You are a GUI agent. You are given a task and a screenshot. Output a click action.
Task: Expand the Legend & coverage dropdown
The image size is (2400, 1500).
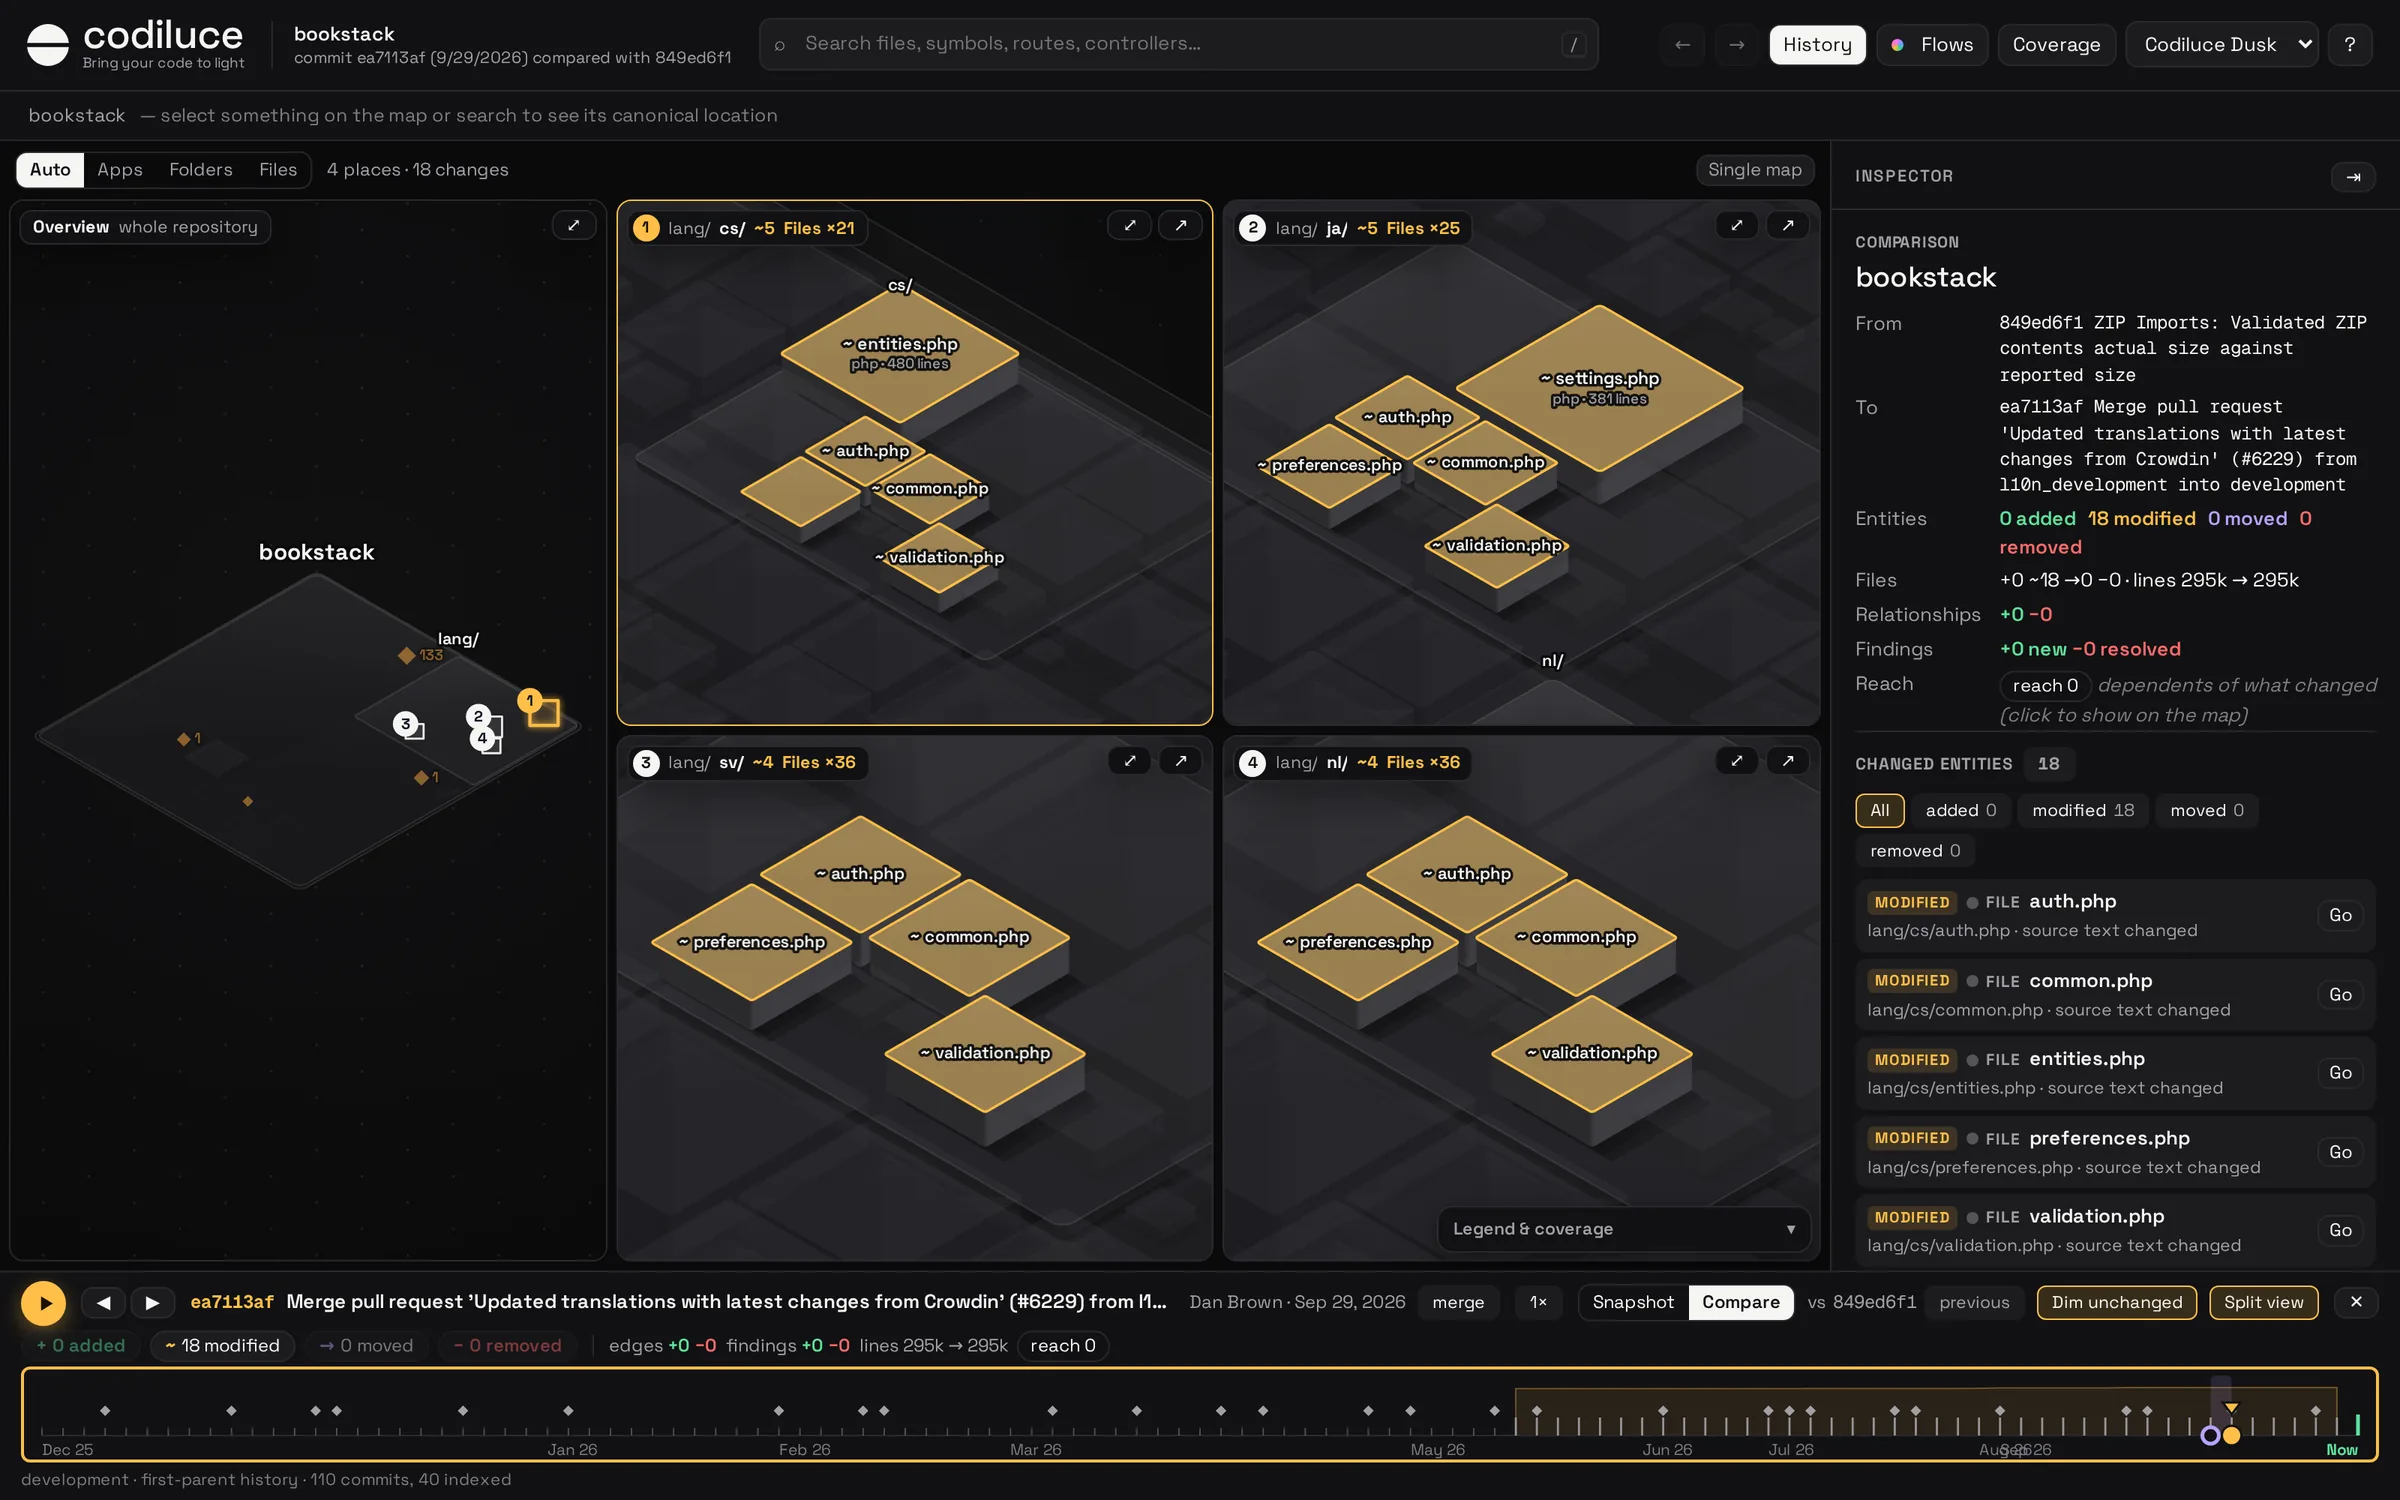pos(1624,1229)
